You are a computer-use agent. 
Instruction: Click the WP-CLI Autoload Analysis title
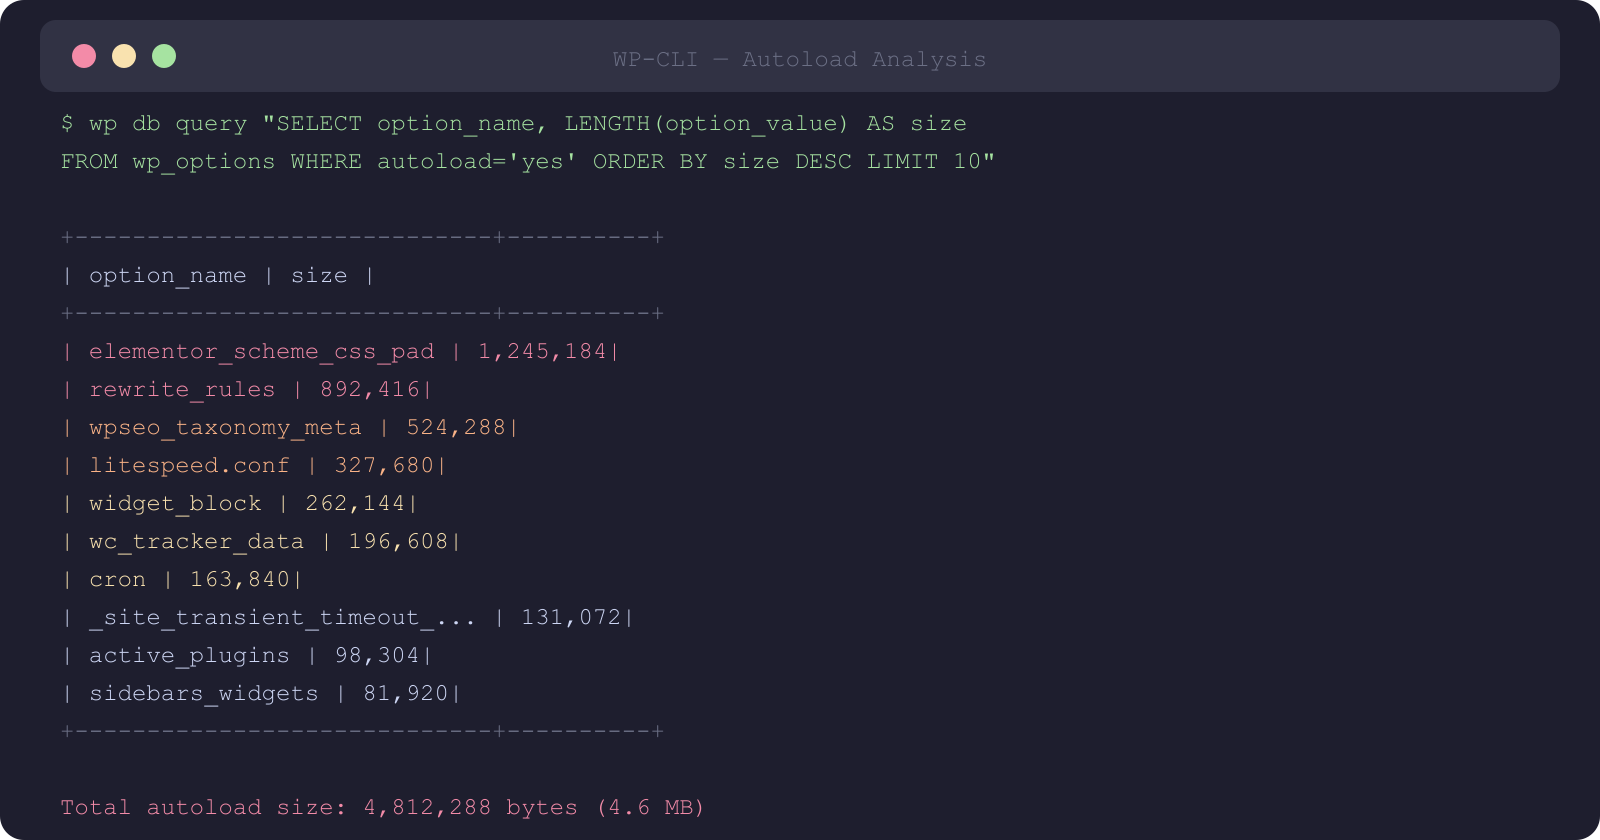coord(798,59)
